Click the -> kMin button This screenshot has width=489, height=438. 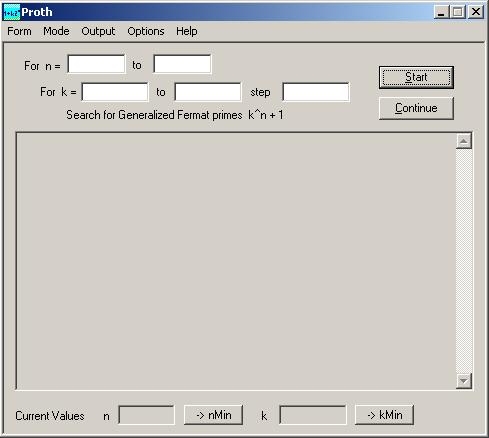(384, 415)
